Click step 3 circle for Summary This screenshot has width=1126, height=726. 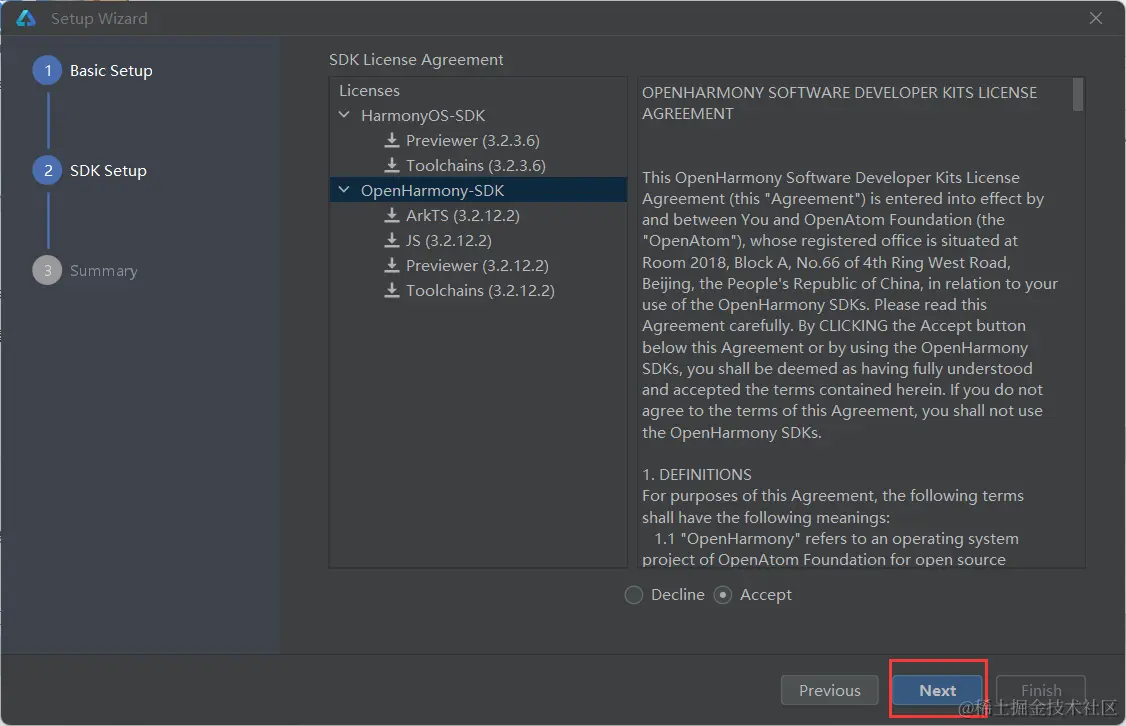[47, 270]
